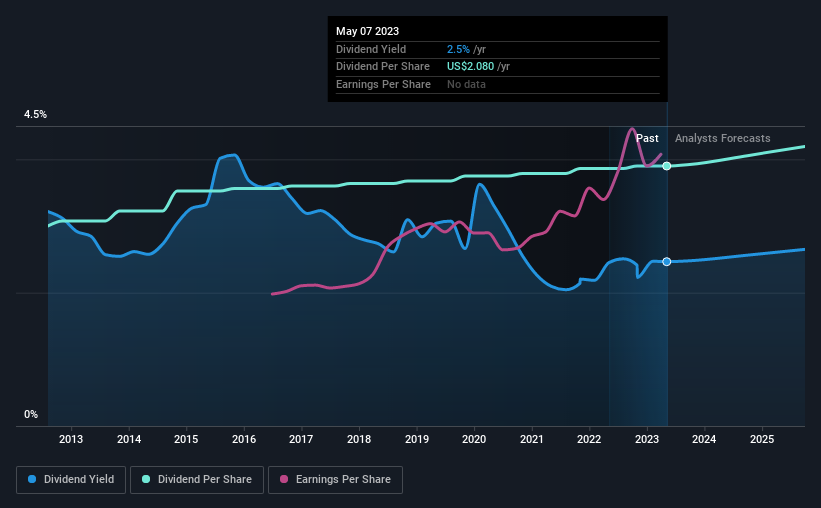Screen dimensions: 821x508
Task: Click the 0% y-axis label
Action: click(x=31, y=414)
